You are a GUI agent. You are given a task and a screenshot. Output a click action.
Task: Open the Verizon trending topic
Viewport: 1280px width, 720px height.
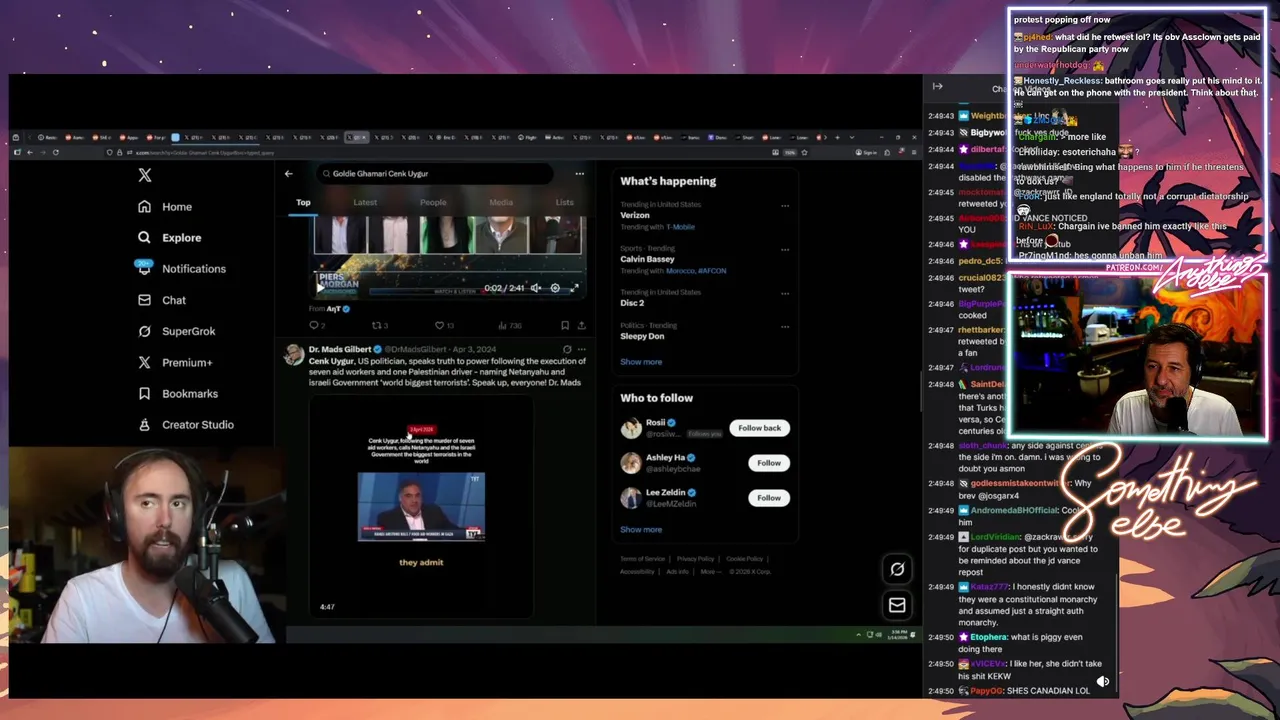point(635,215)
